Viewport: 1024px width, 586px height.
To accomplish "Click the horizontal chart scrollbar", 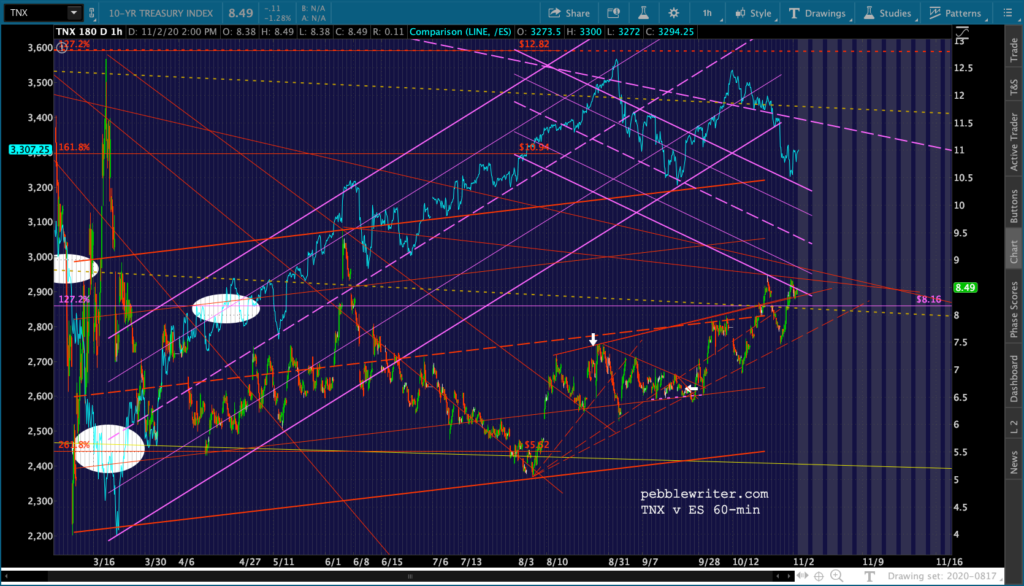I will [x=409, y=576].
